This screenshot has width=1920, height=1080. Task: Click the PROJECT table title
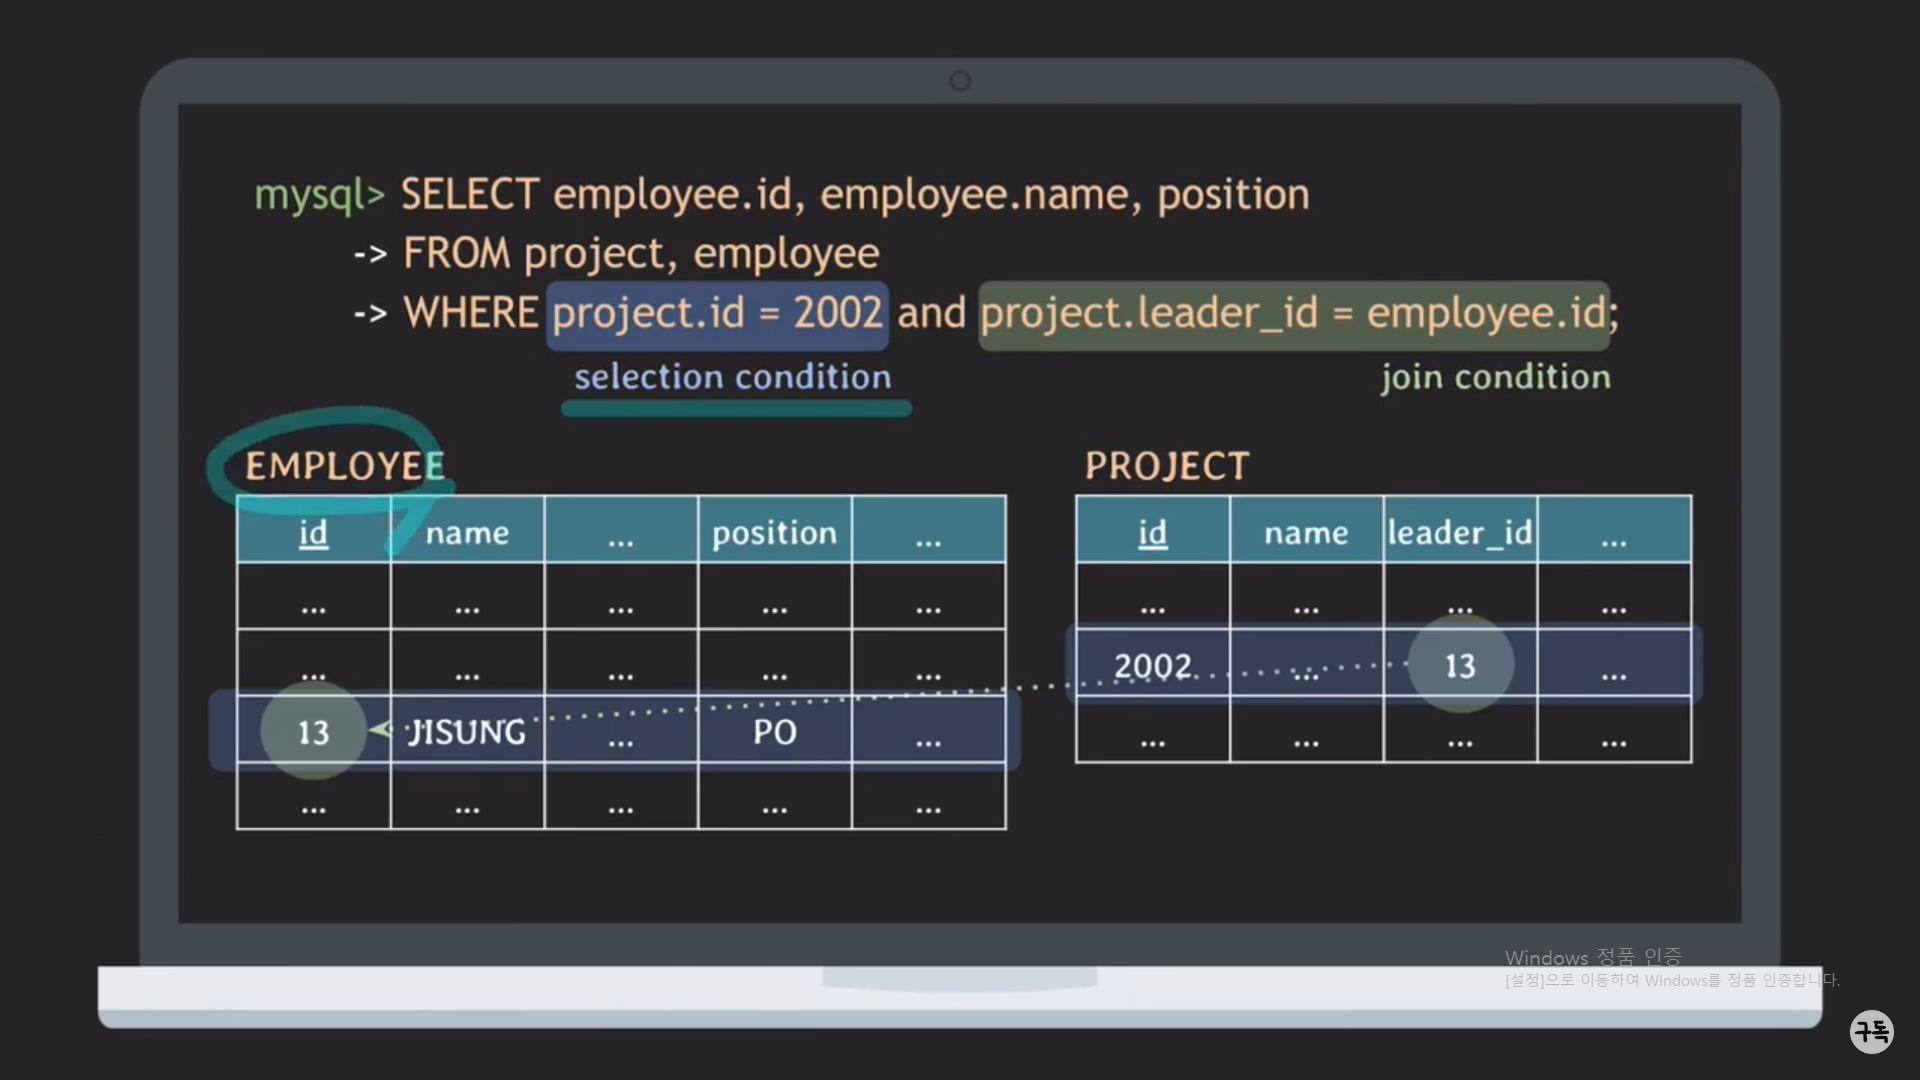point(1167,466)
